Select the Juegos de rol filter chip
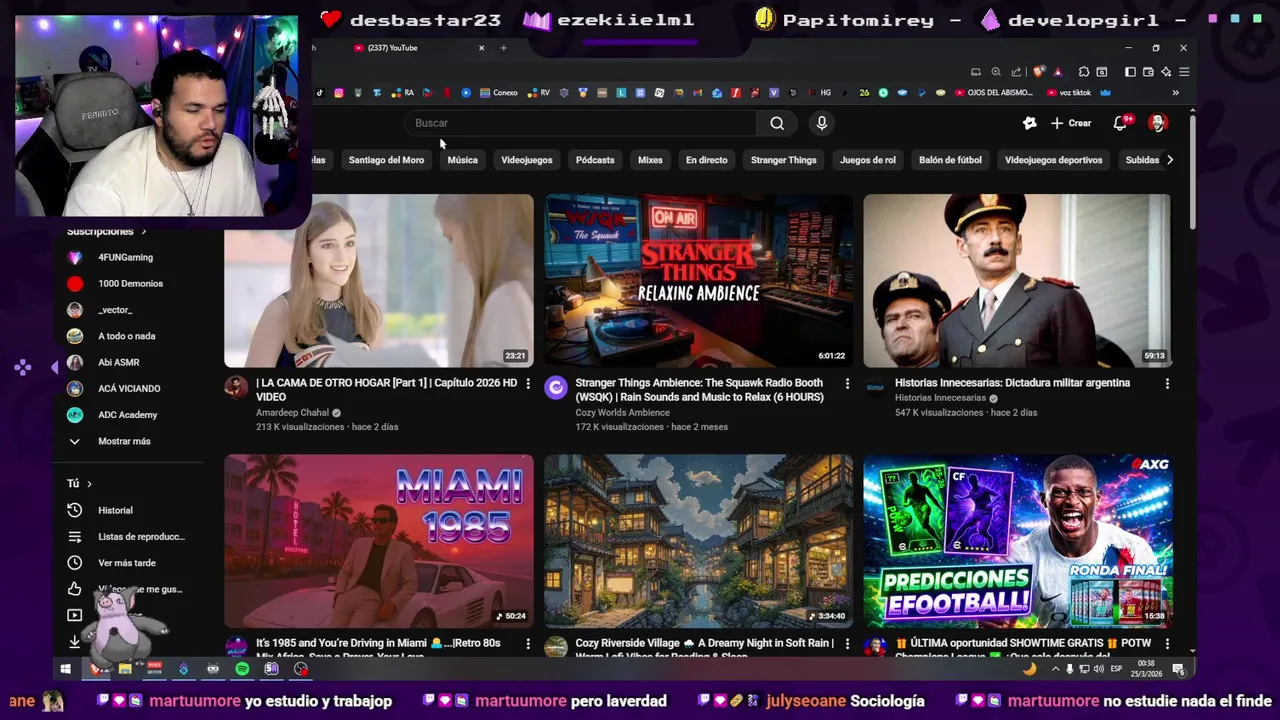Viewport: 1280px width, 720px height. coord(867,160)
